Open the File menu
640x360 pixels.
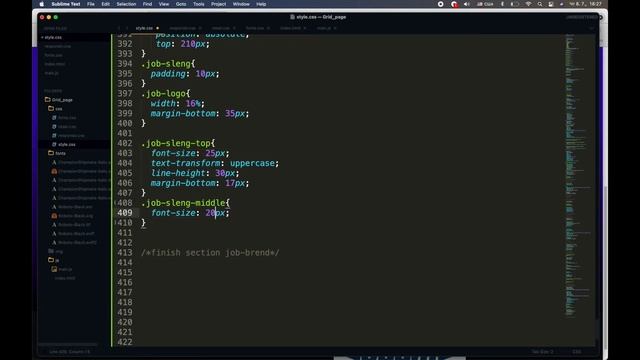[91, 4]
